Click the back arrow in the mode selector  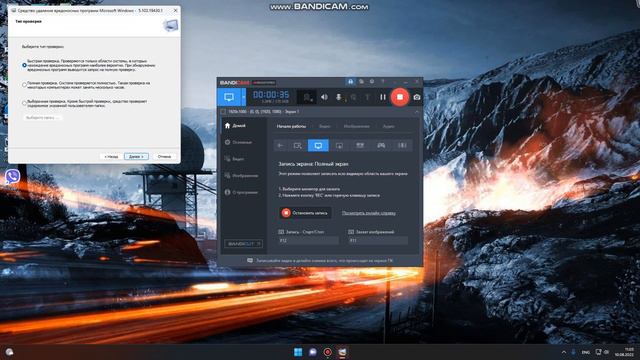coord(280,145)
